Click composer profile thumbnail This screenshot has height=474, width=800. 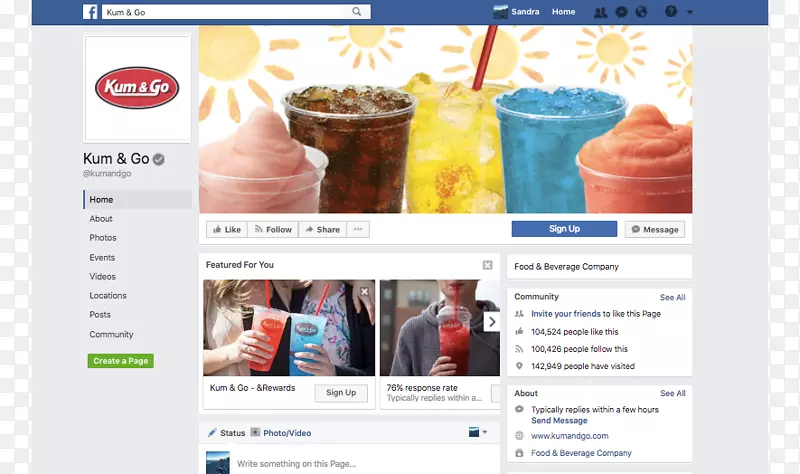click(x=218, y=462)
